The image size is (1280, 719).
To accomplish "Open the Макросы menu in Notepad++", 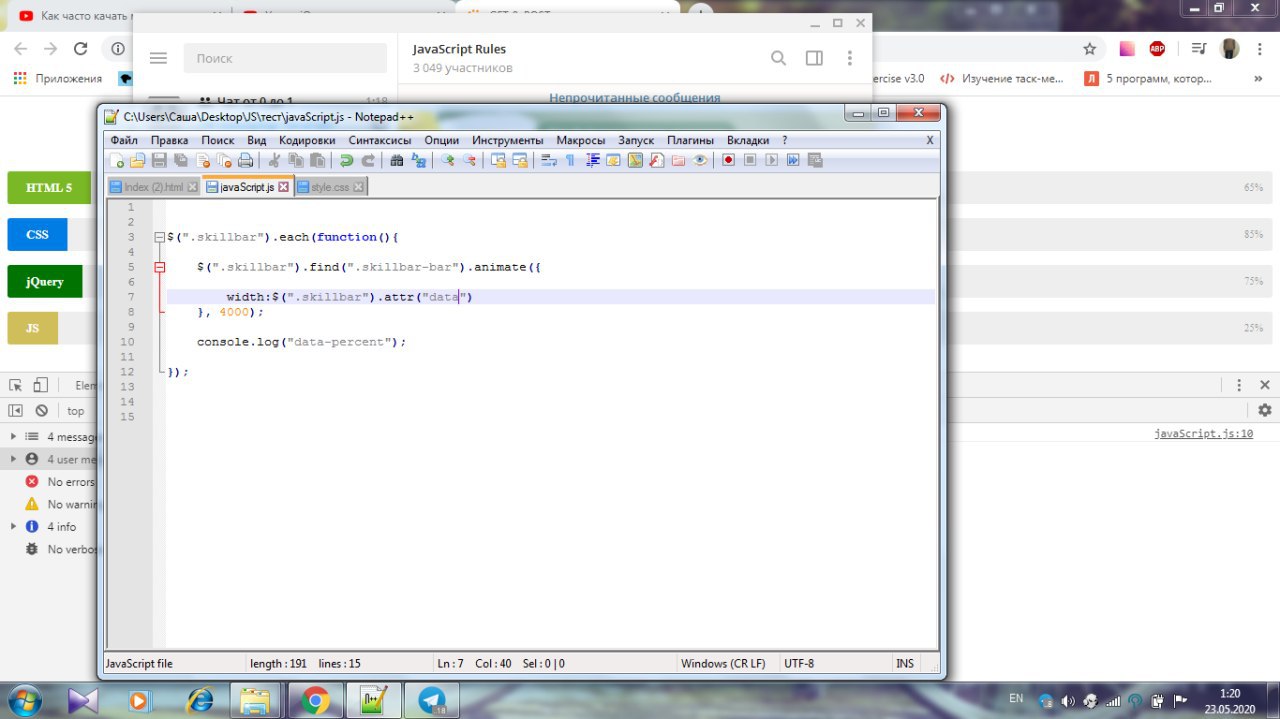I will 581,140.
